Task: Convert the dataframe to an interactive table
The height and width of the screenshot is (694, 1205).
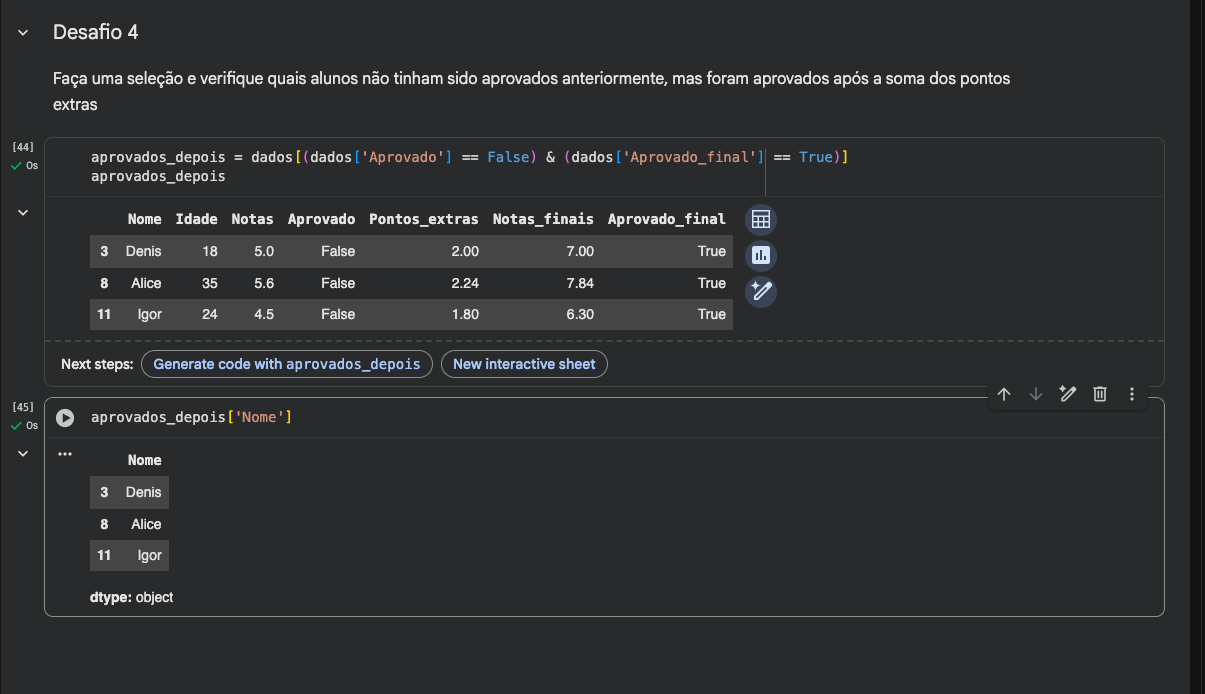Action: [x=761, y=220]
